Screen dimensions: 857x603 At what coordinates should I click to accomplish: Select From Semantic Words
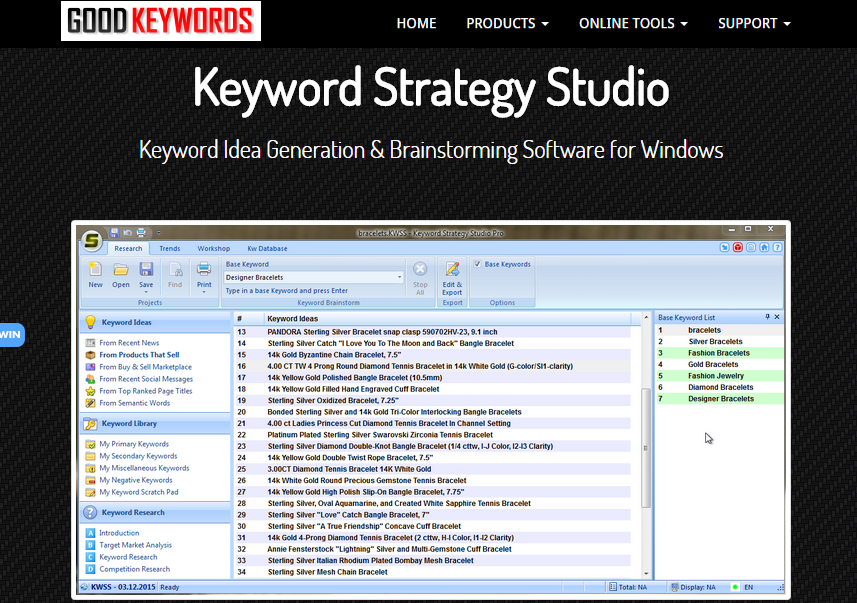[x=134, y=403]
